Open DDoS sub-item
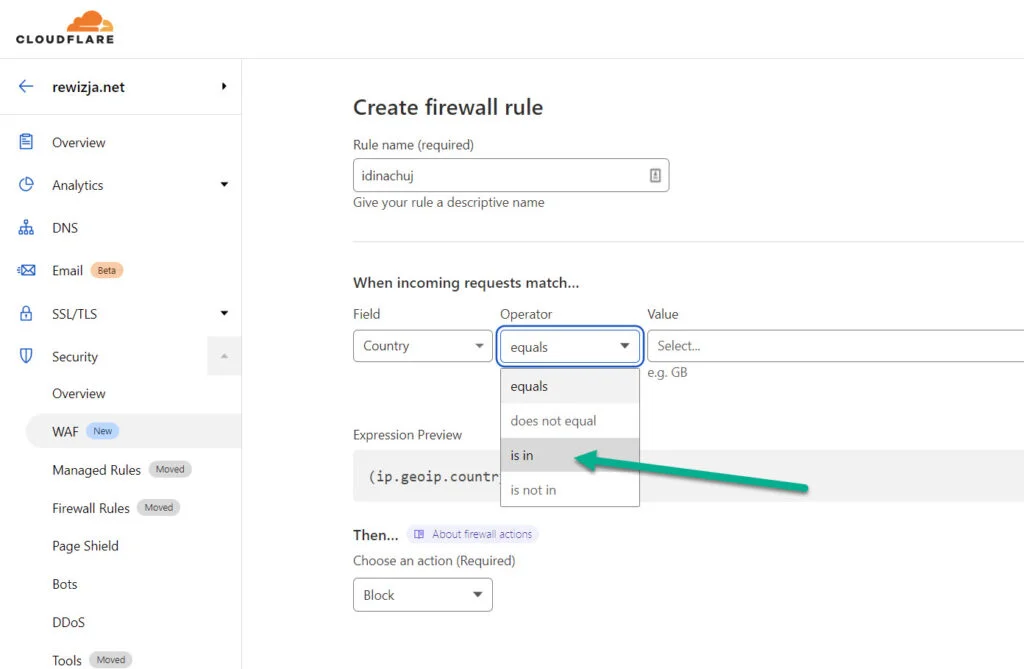This screenshot has height=669, width=1024. (69, 622)
